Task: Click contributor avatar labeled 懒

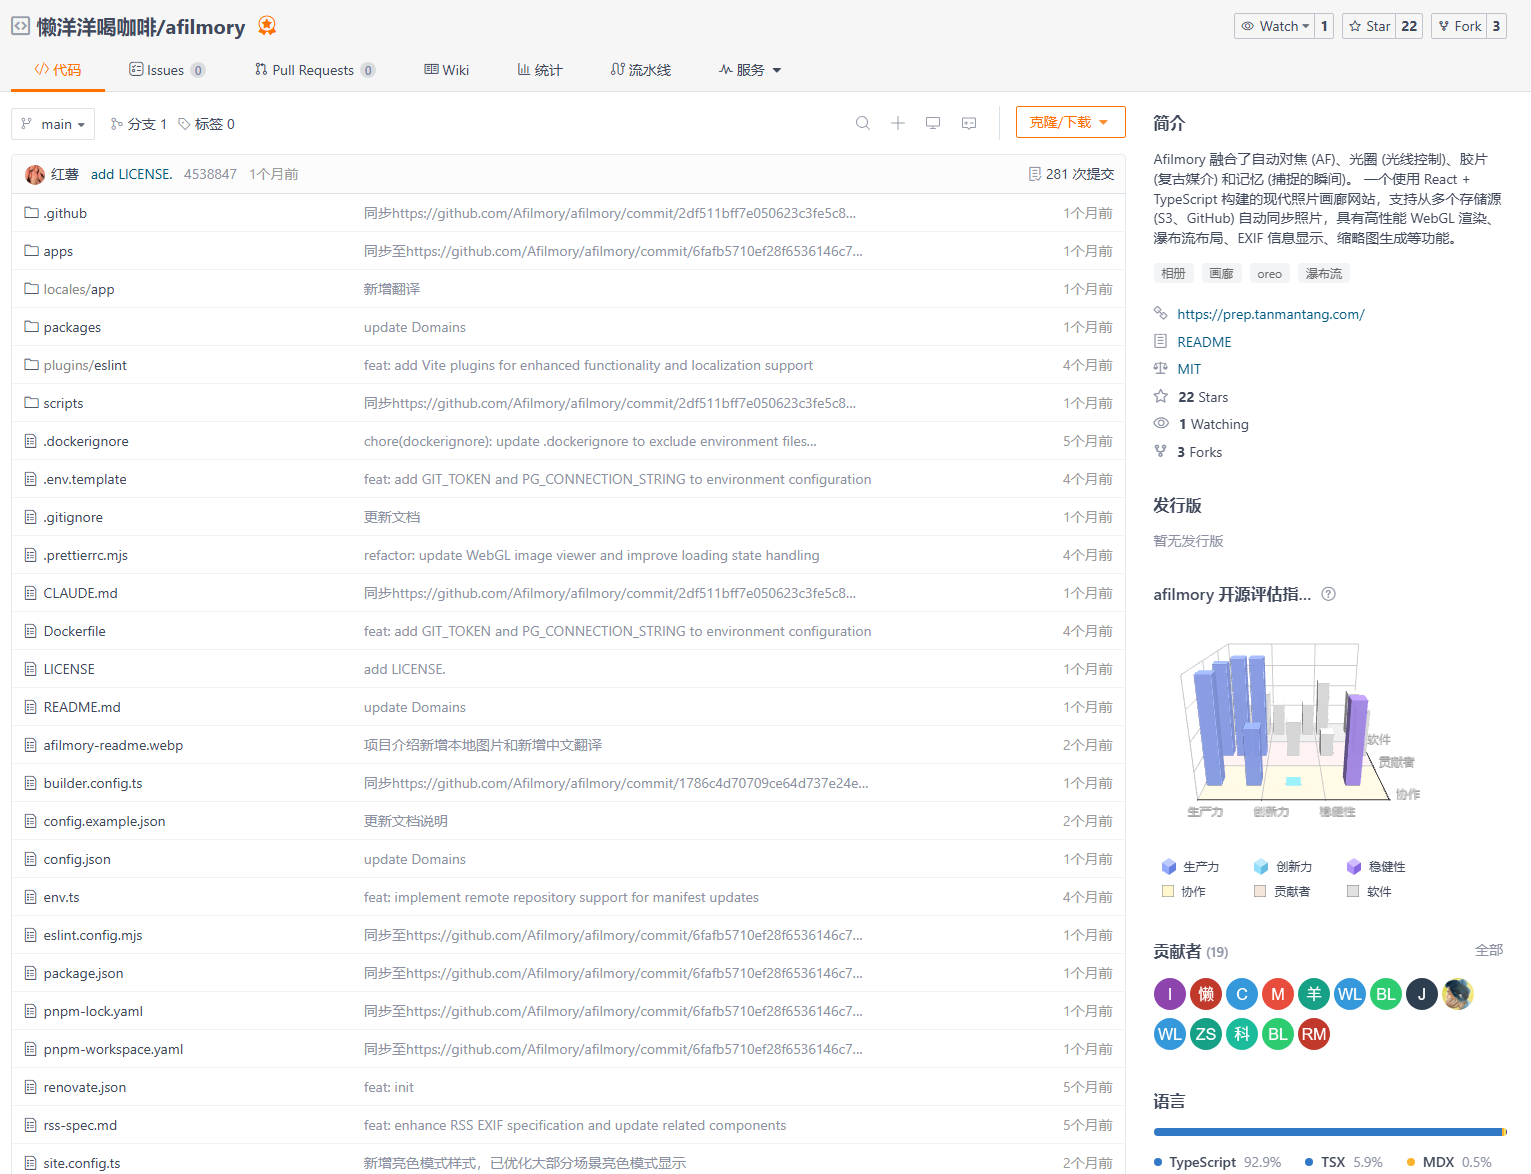Action: 1206,994
